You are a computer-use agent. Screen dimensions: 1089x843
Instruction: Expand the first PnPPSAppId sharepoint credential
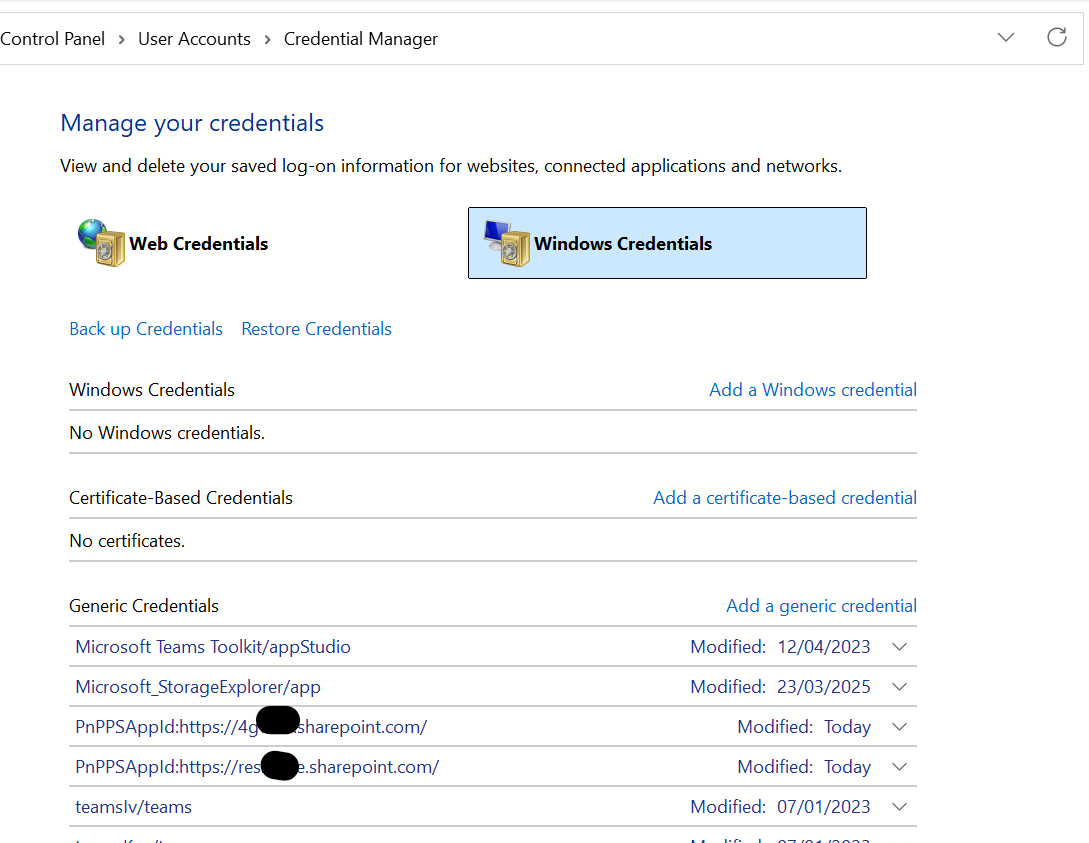[898, 727]
